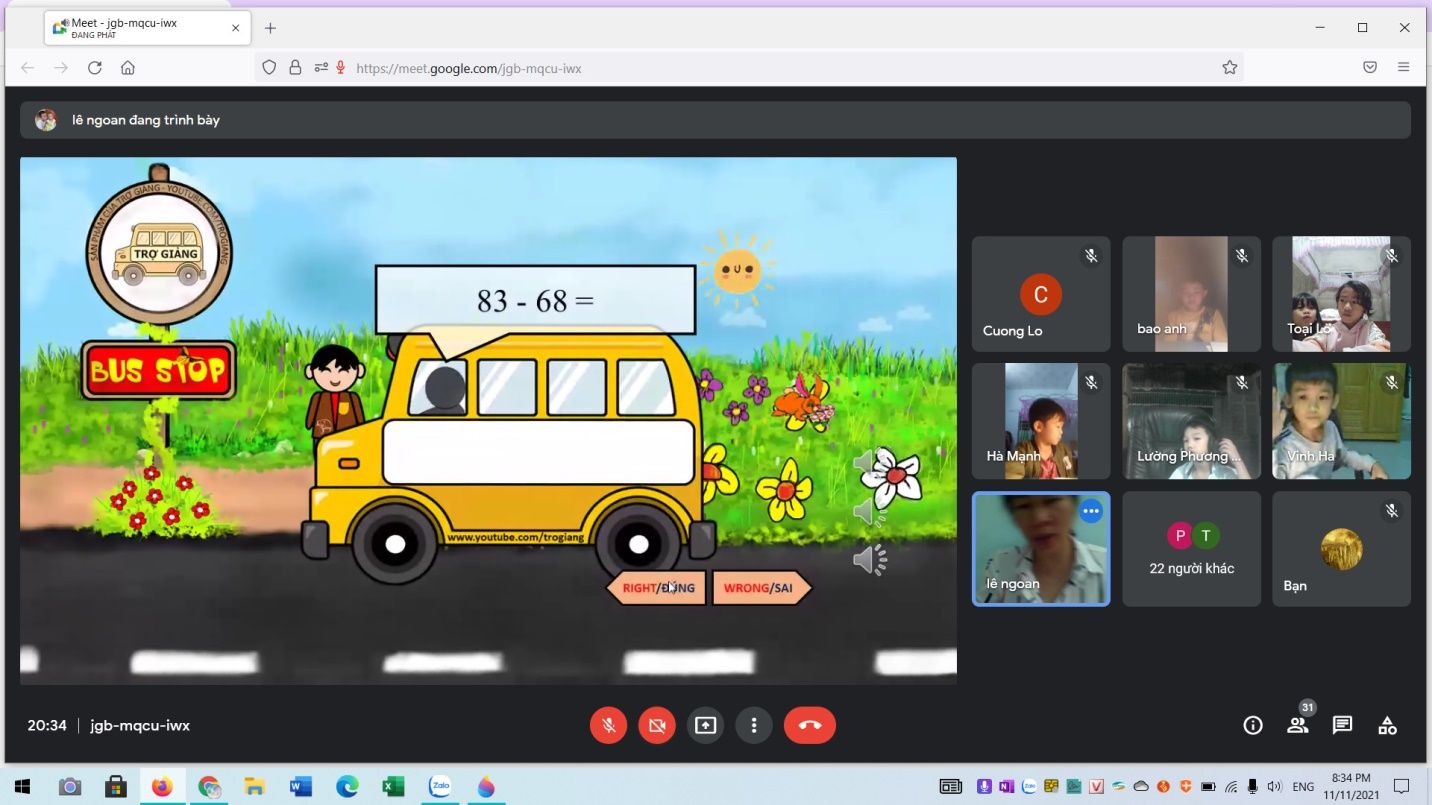Open Zalo from the taskbar
The image size is (1432, 805).
(439, 787)
